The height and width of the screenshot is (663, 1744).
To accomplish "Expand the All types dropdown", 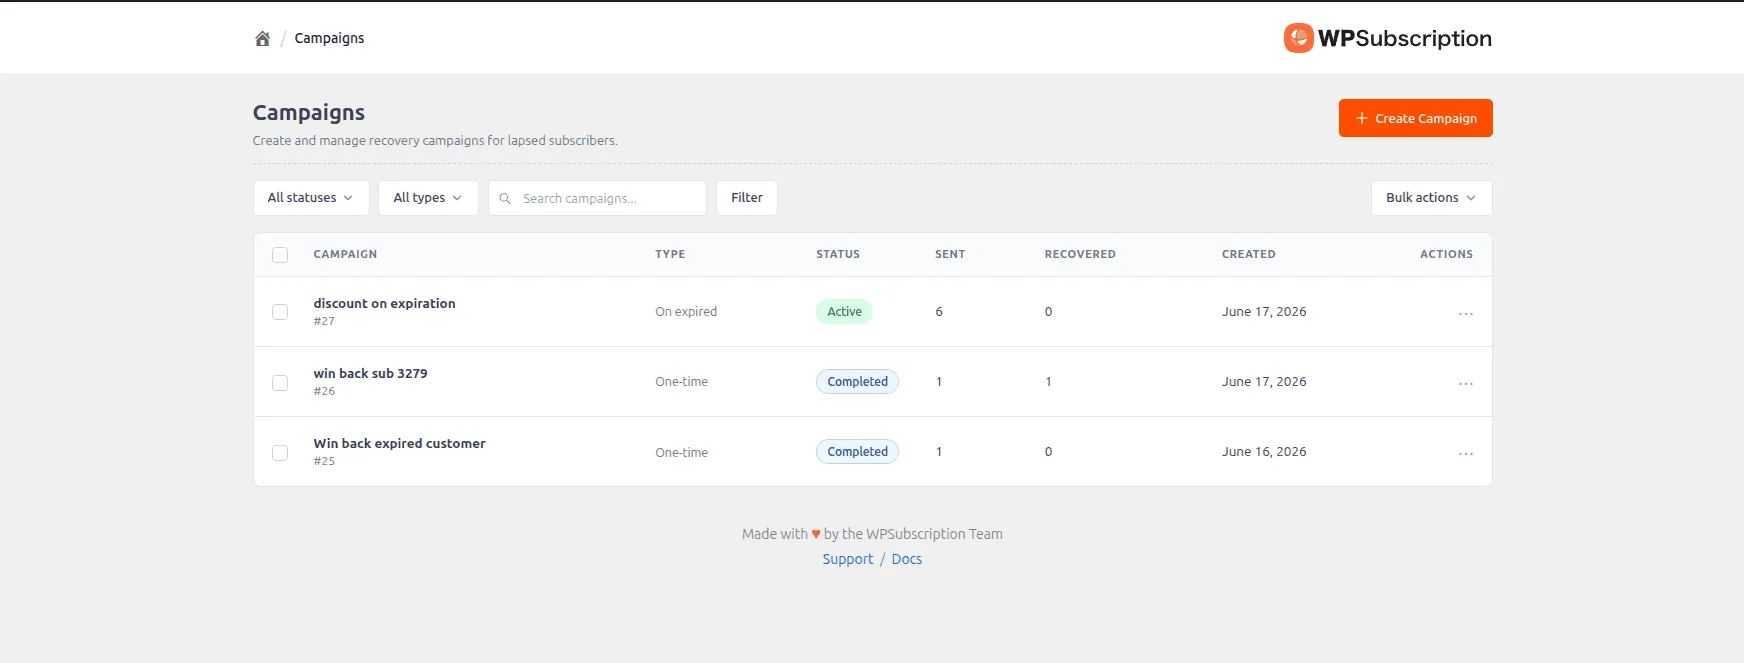I will coord(428,198).
